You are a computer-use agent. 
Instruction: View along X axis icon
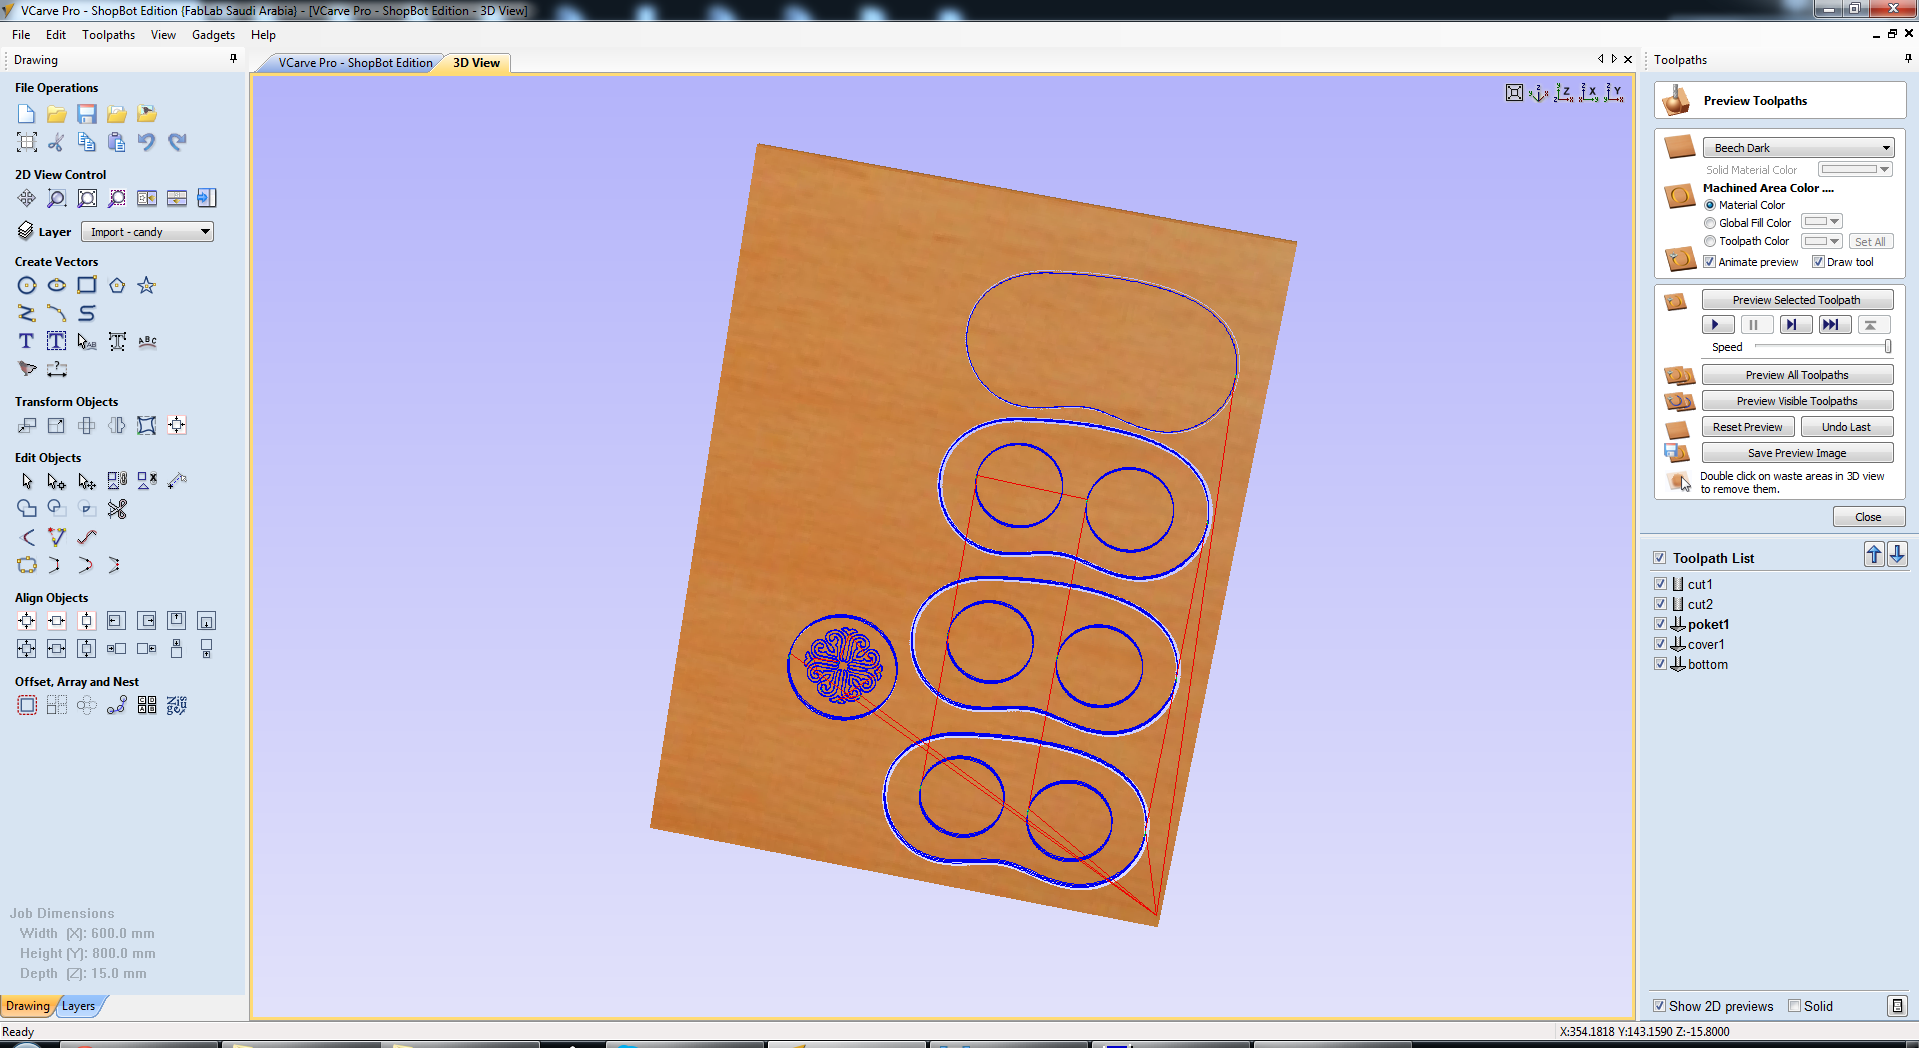click(x=1589, y=93)
